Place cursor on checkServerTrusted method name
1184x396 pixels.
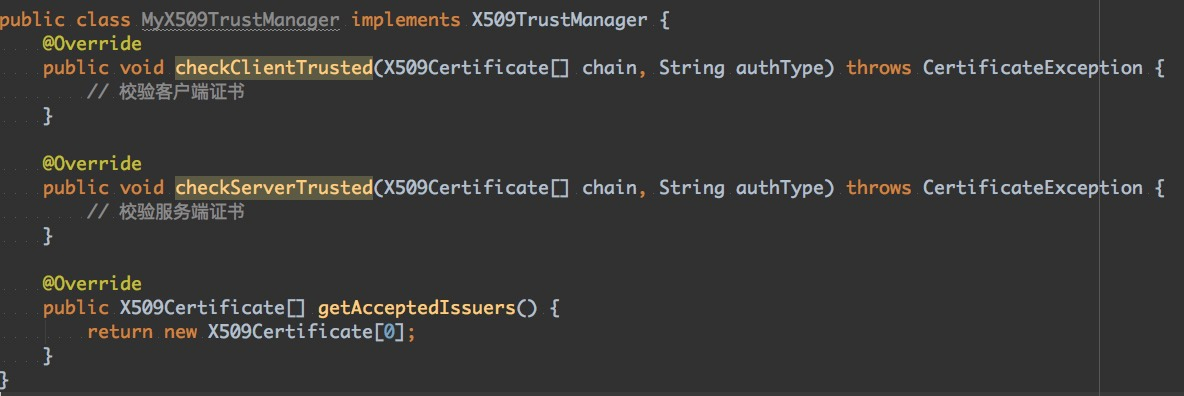coord(274,188)
